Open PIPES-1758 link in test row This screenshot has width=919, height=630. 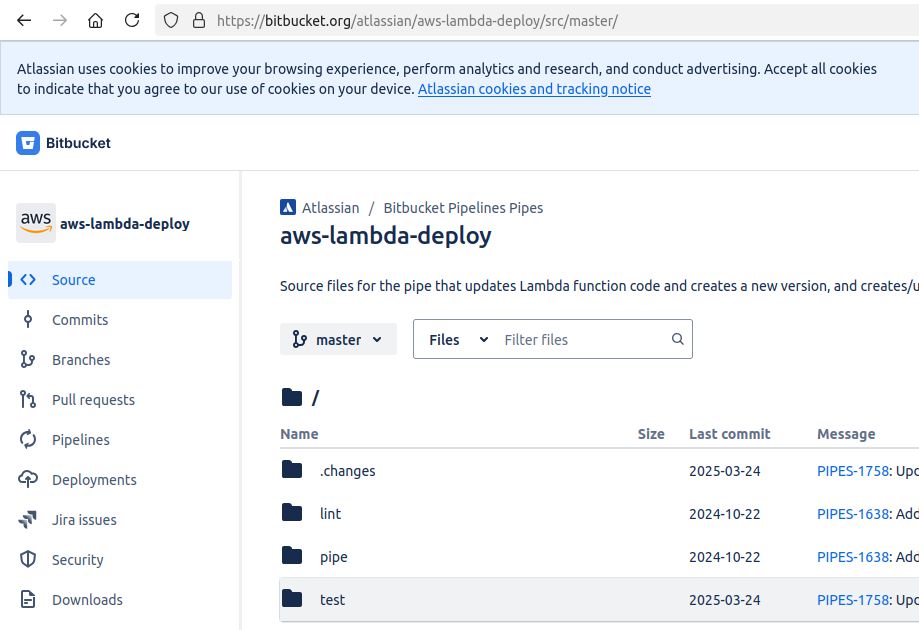(x=853, y=600)
